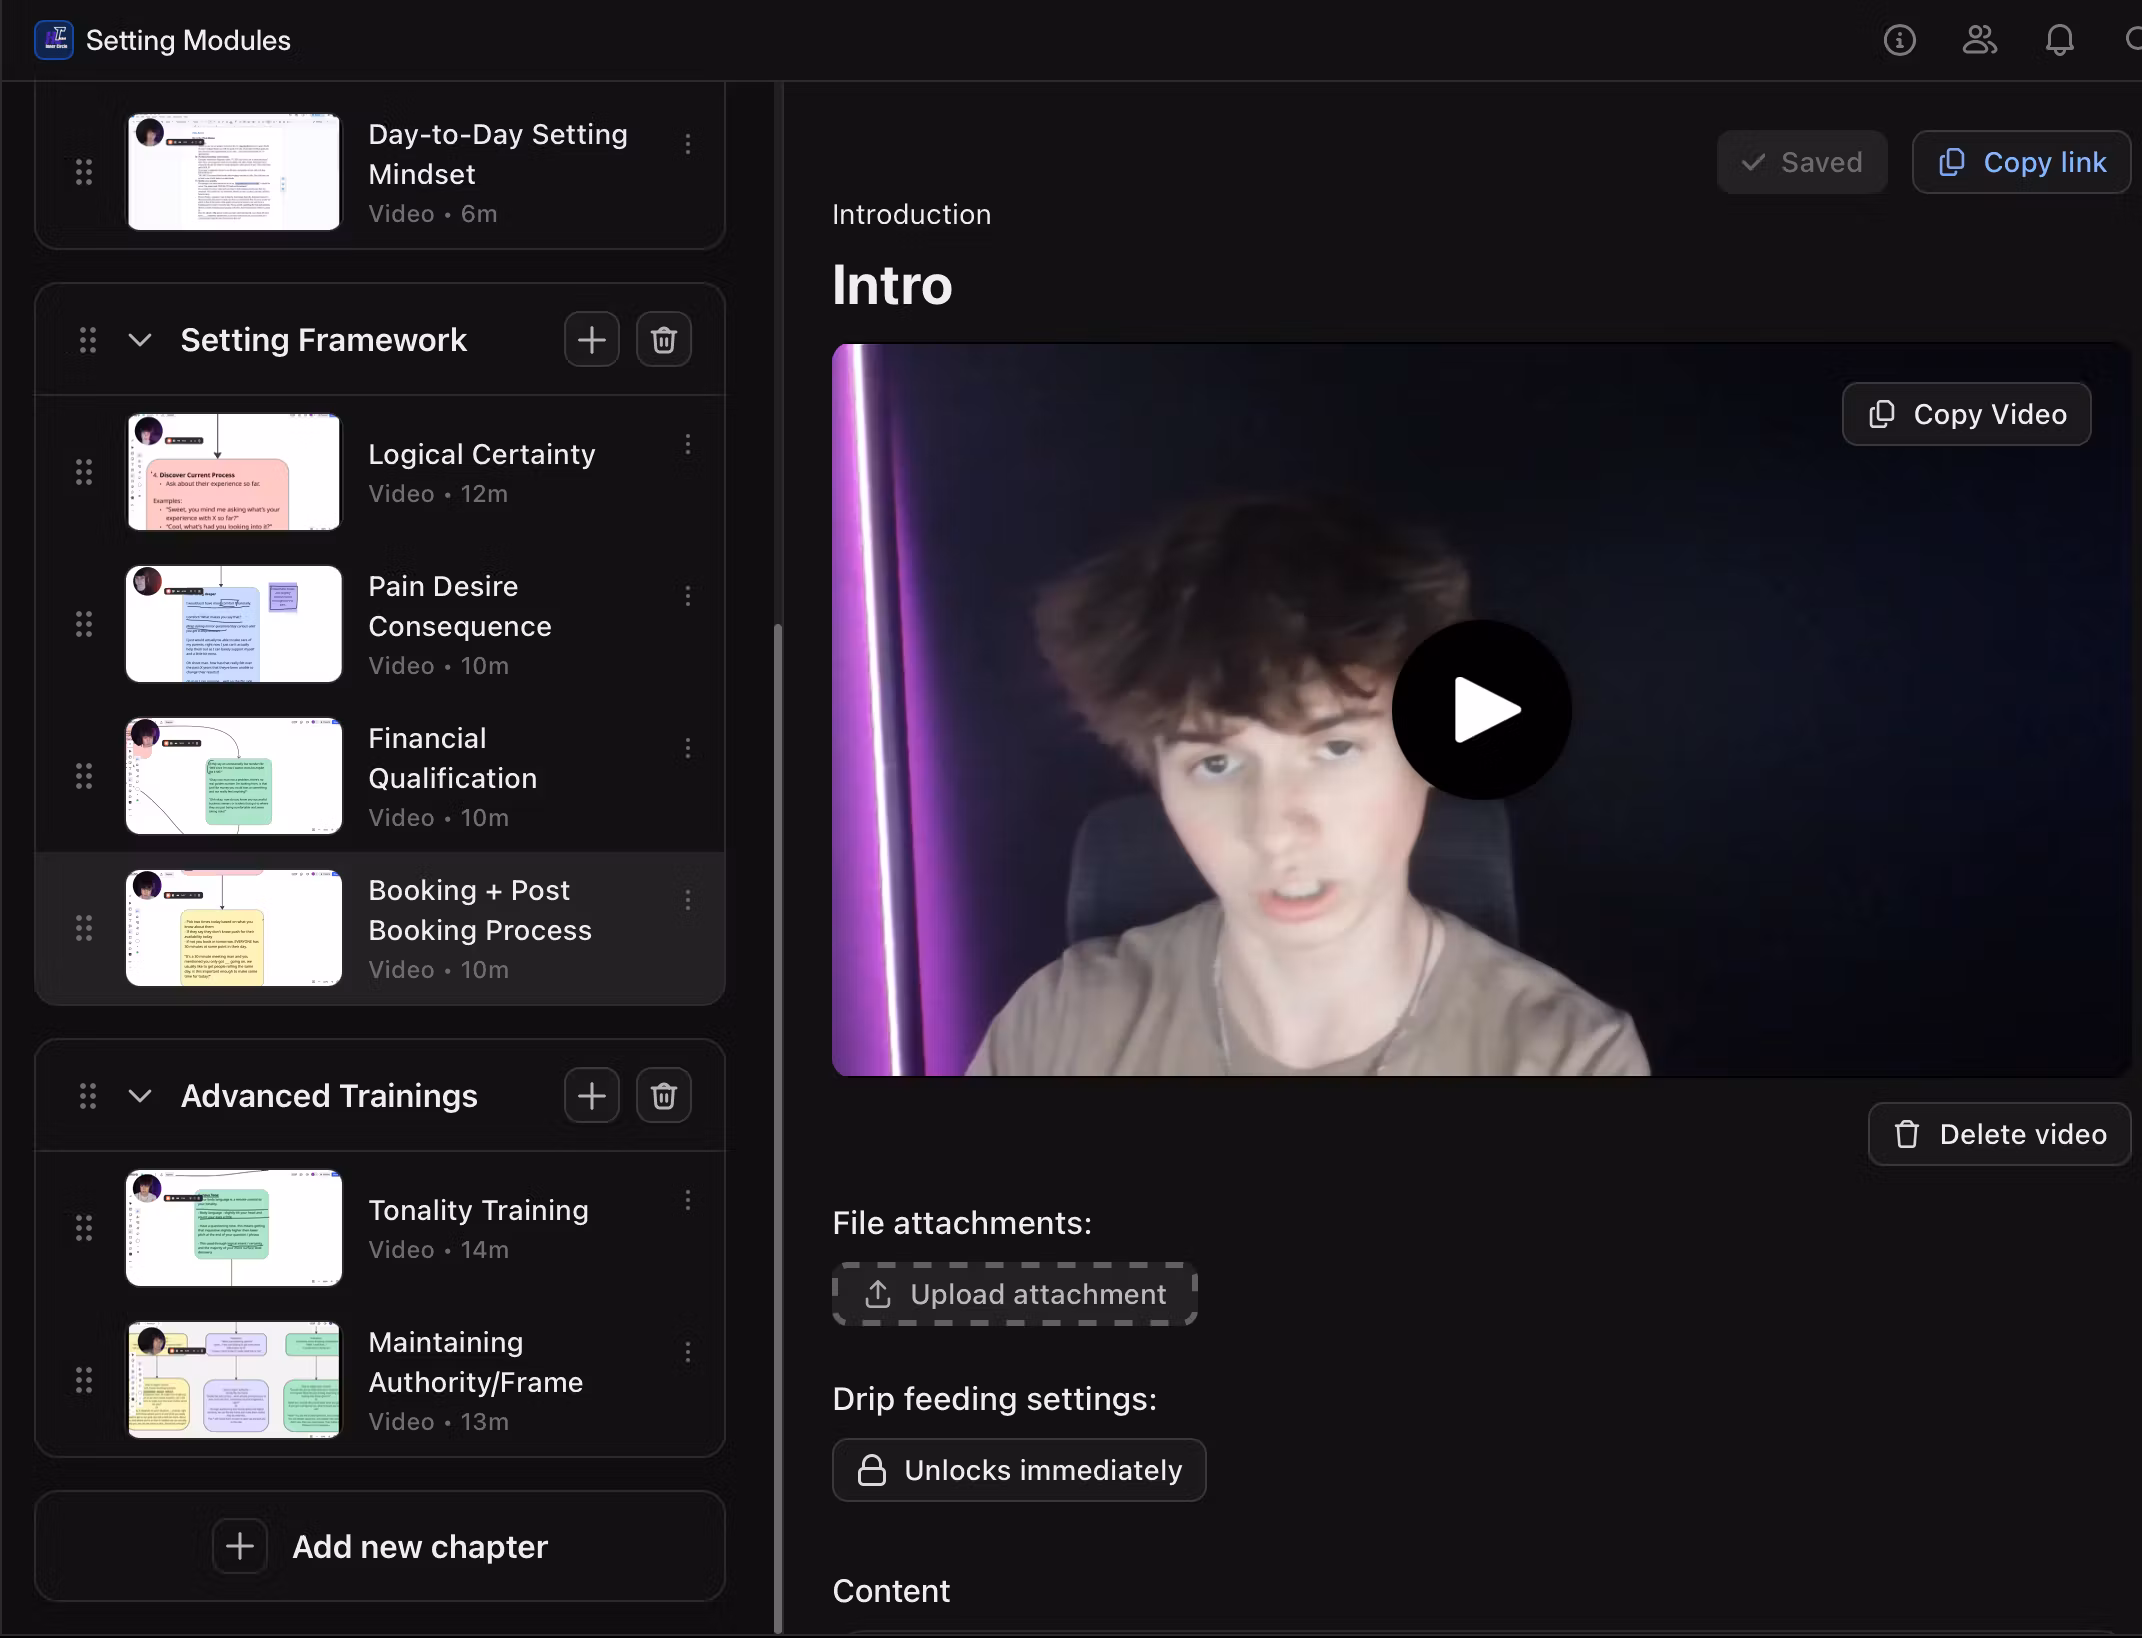Delete the Setting Framework chapter

click(664, 340)
